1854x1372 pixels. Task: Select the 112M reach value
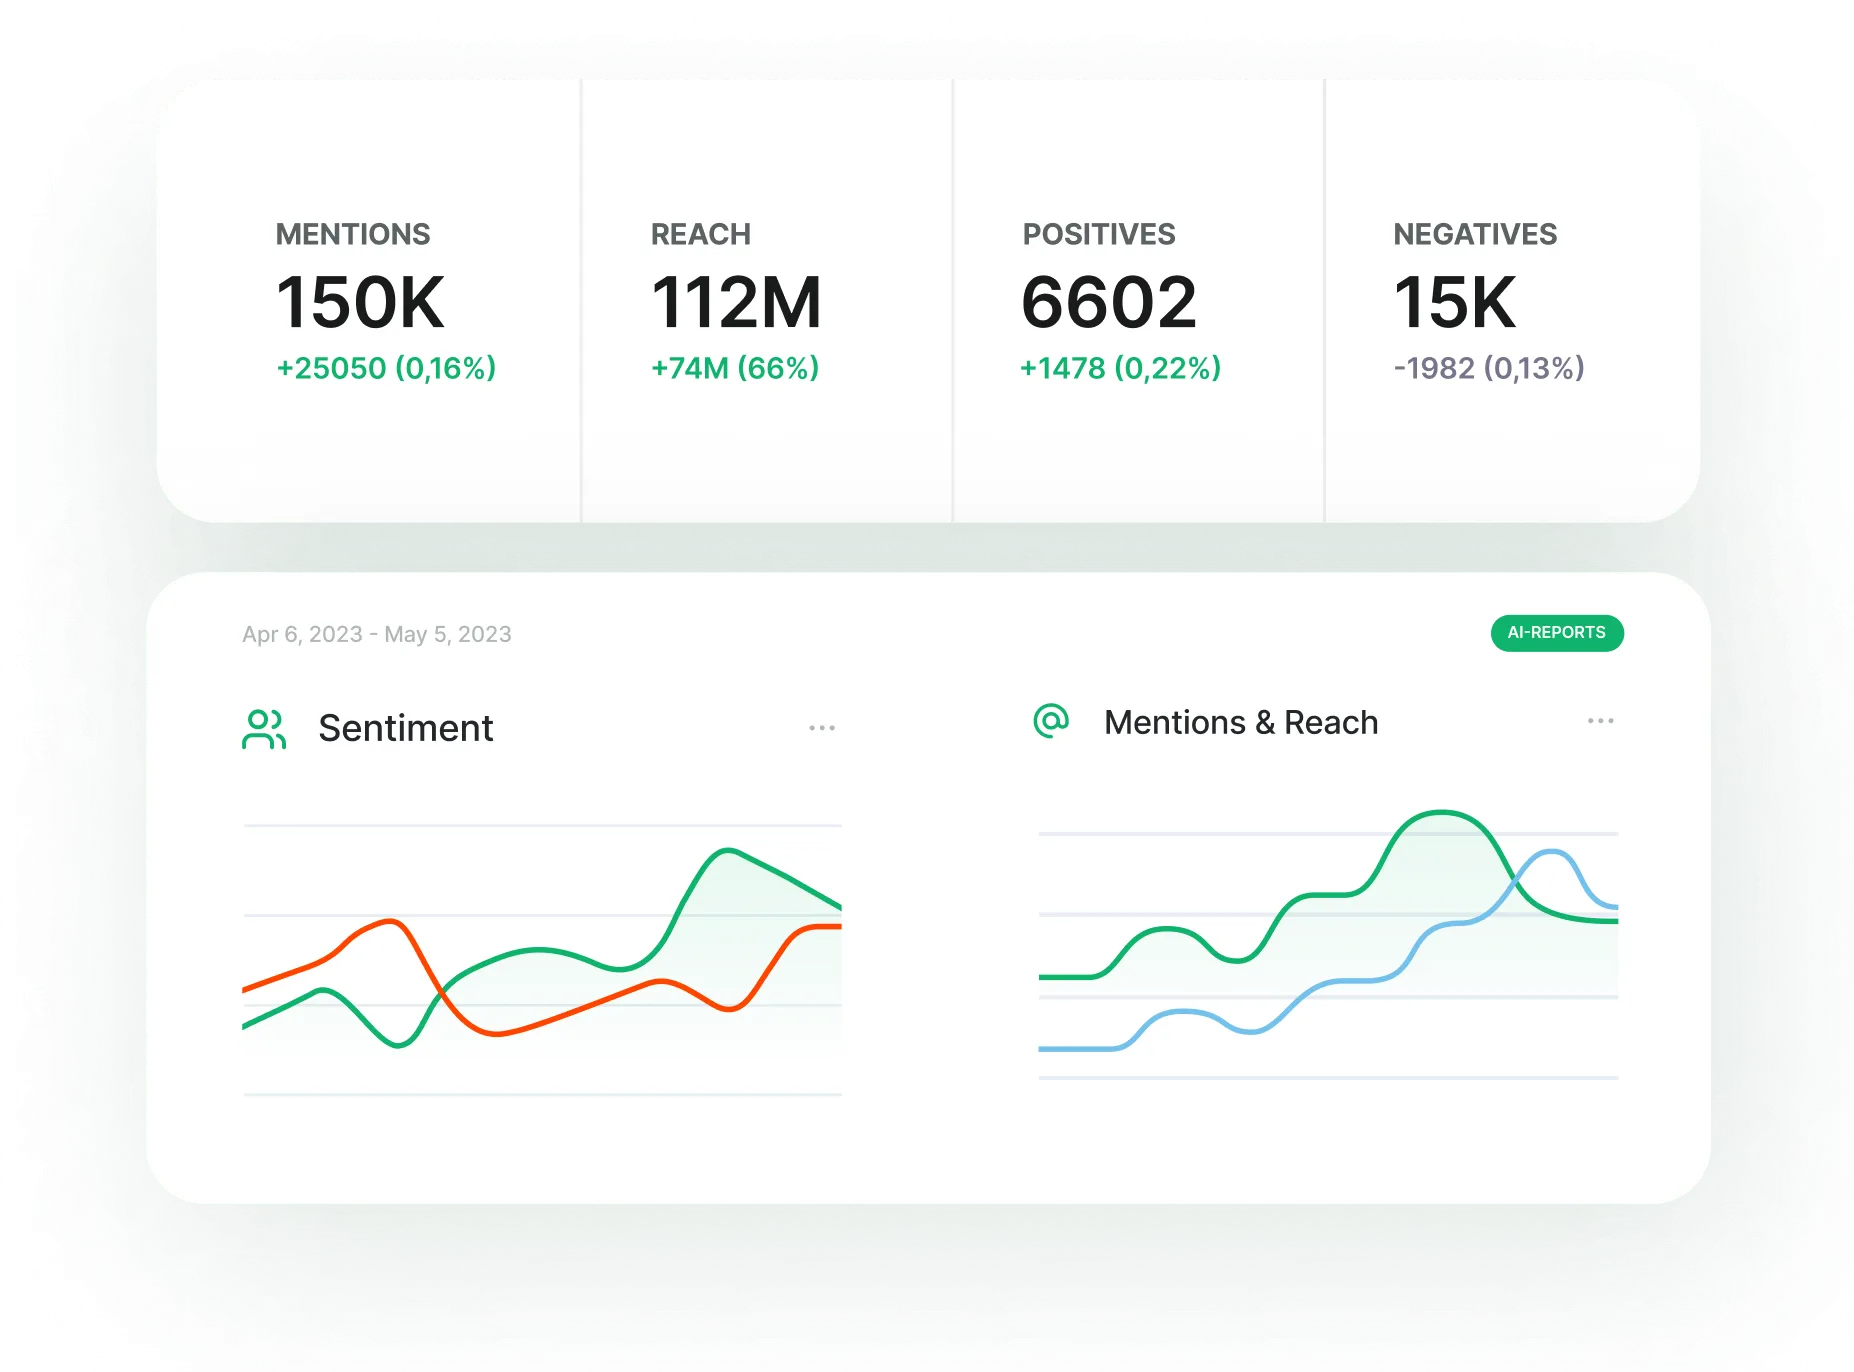736,303
